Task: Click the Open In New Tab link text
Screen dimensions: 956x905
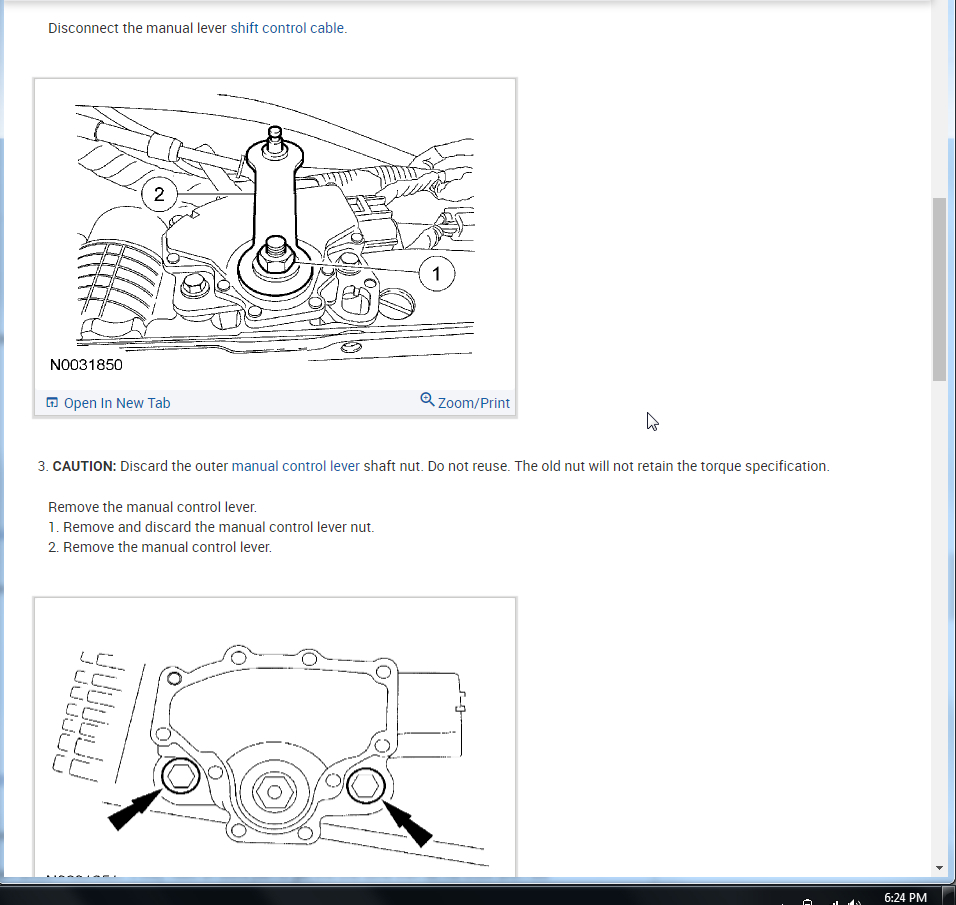Action: (117, 403)
